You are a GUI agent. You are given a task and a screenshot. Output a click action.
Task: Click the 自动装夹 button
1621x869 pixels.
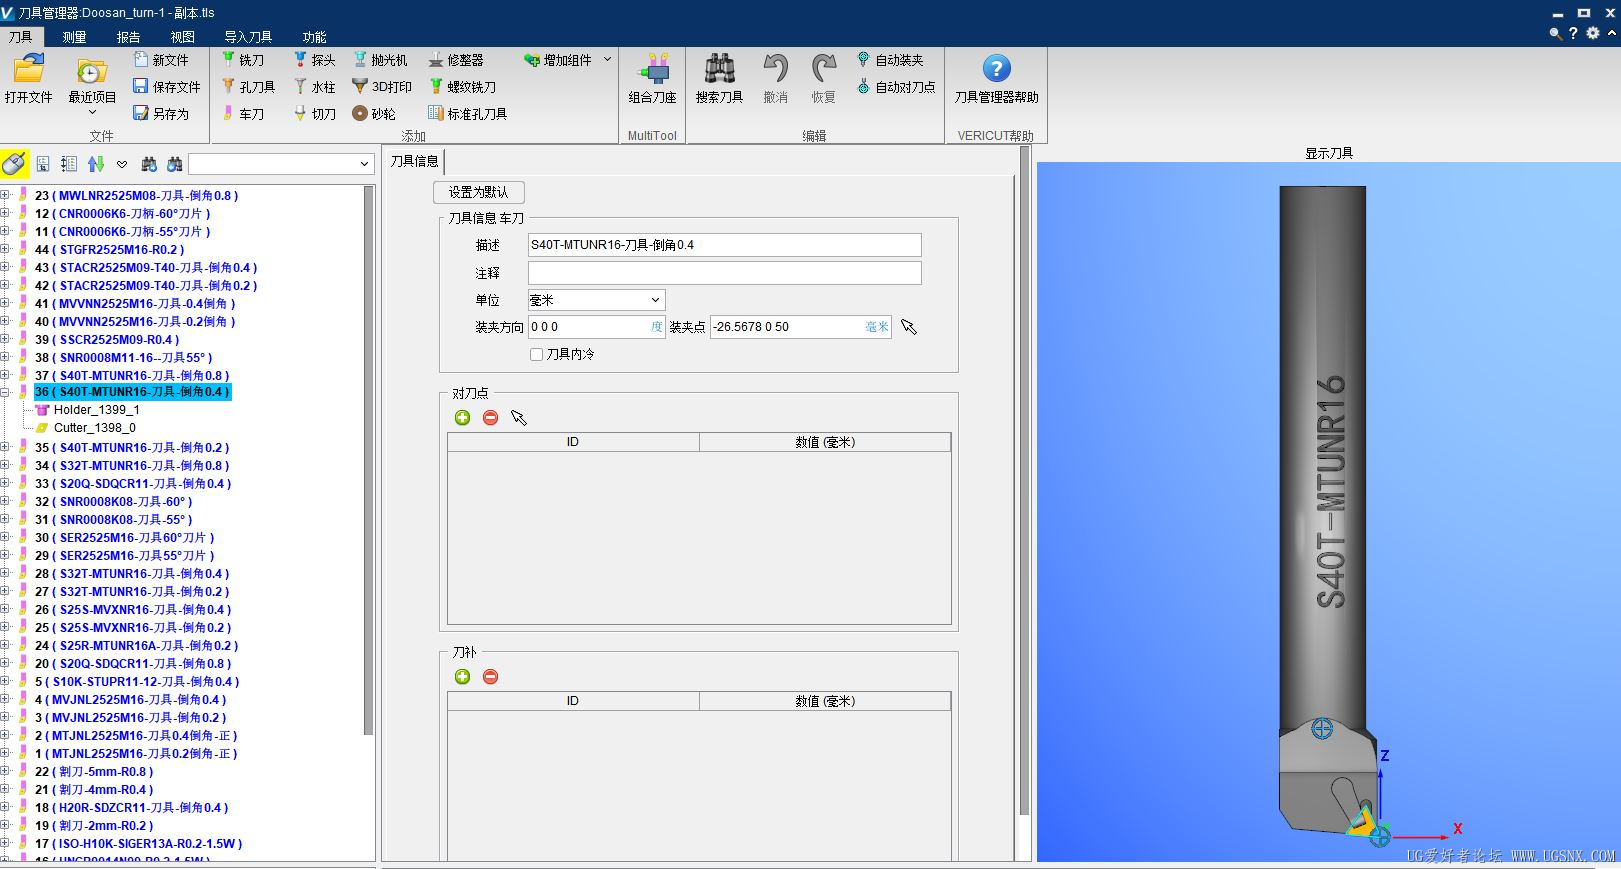890,60
